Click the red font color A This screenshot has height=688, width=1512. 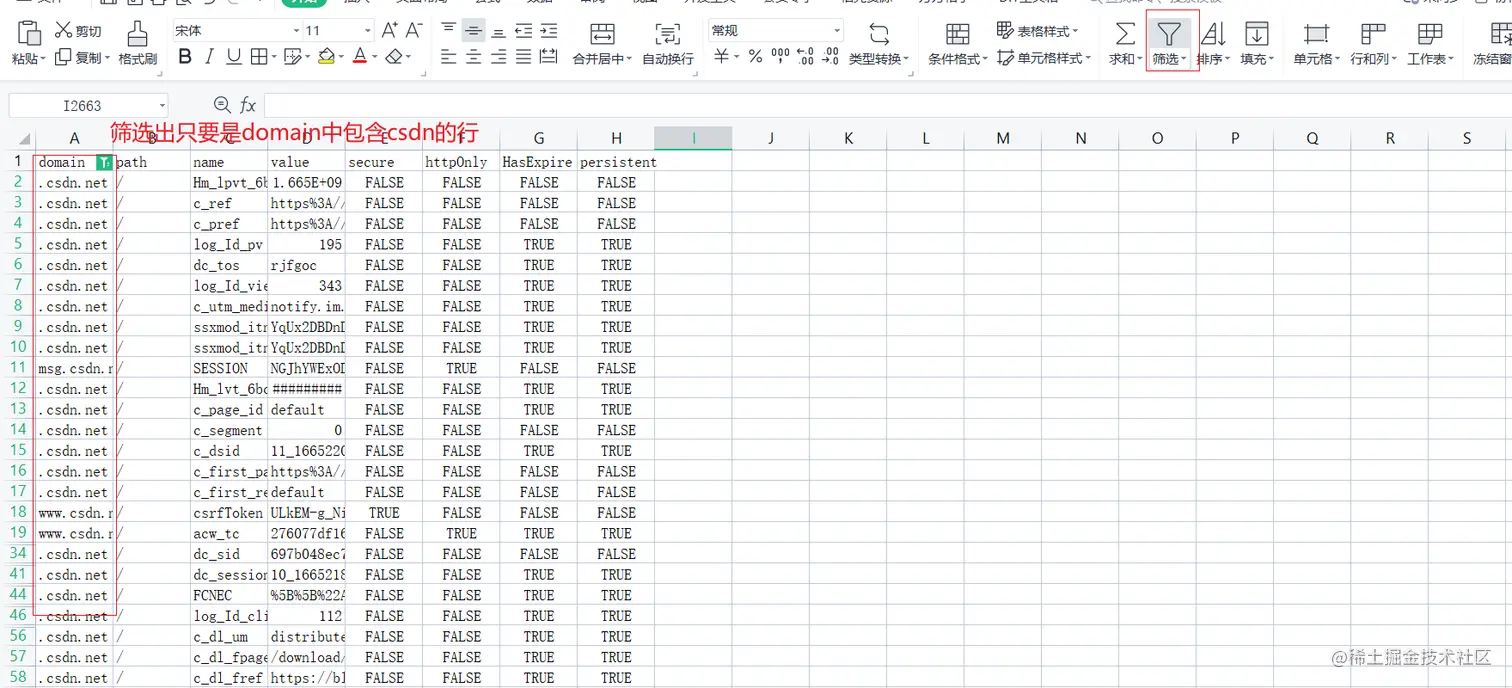click(x=360, y=57)
